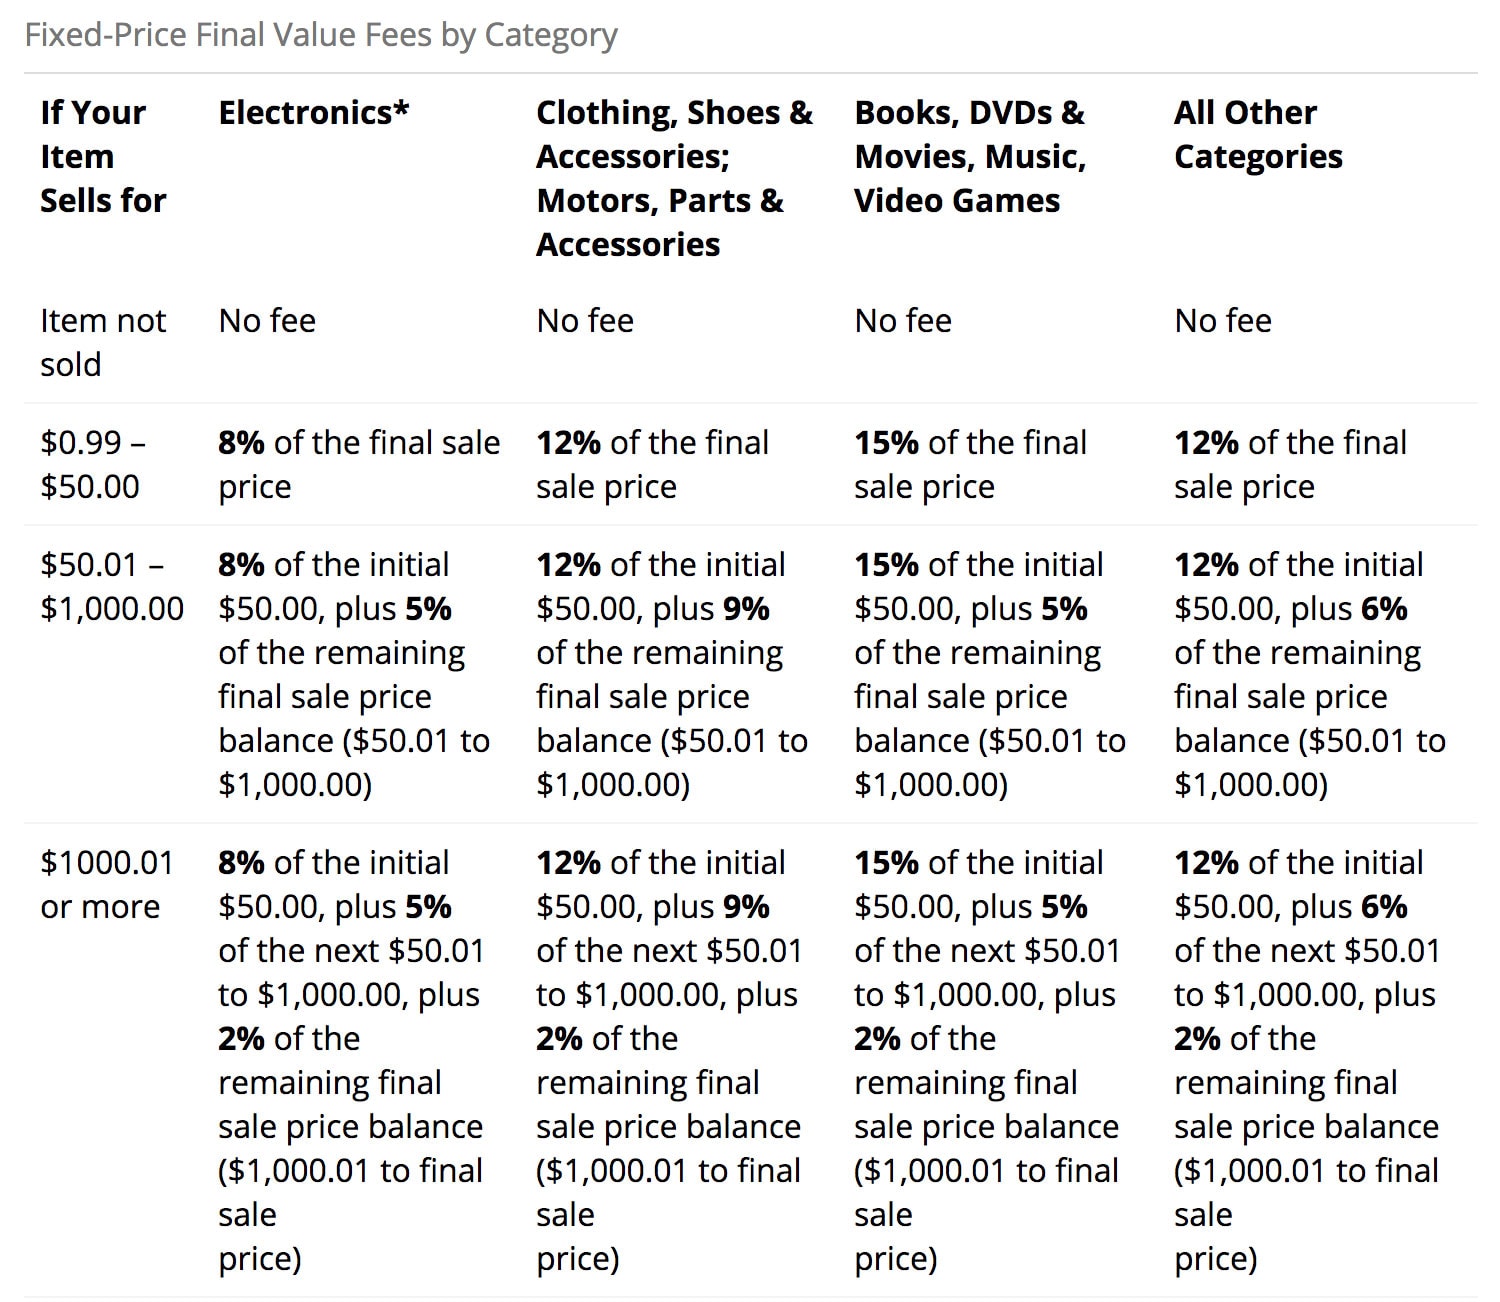Click 15% of the final sale price cell

point(970,464)
